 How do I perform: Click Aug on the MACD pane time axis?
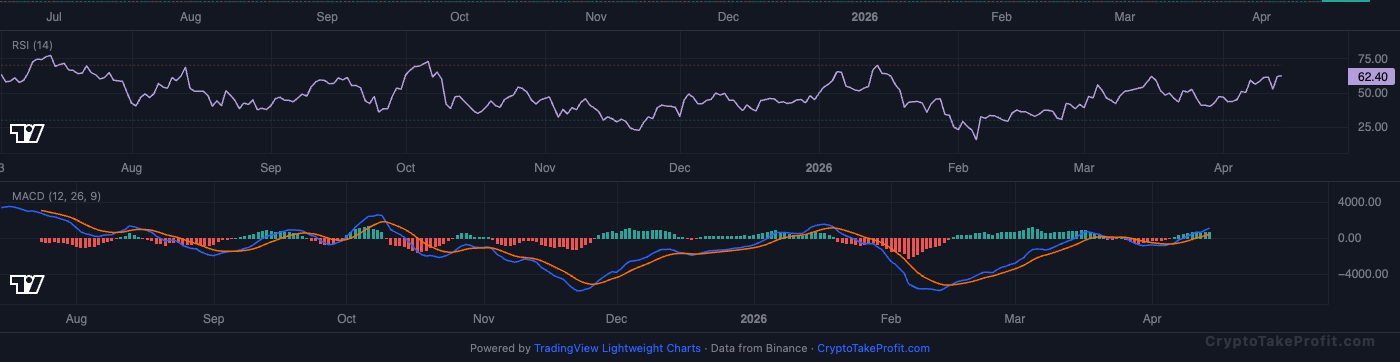click(76, 320)
